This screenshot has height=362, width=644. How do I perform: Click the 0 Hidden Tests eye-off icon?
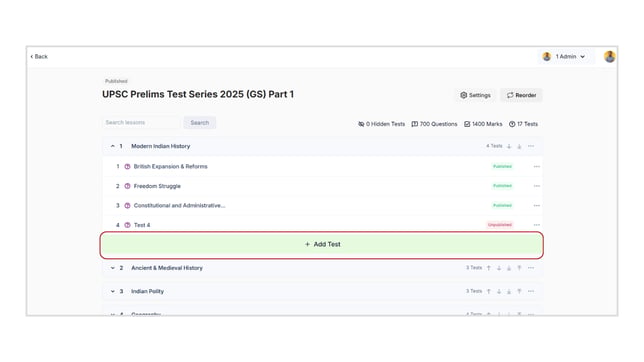click(x=361, y=124)
